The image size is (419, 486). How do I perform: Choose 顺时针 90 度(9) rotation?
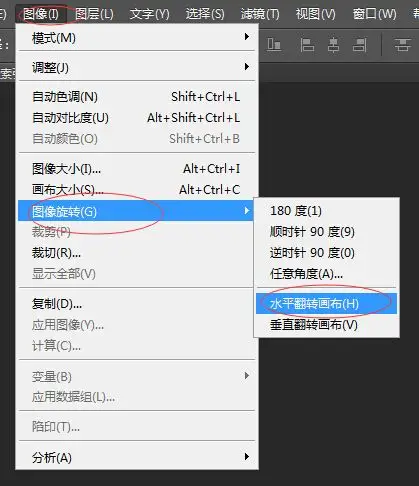coord(326,232)
